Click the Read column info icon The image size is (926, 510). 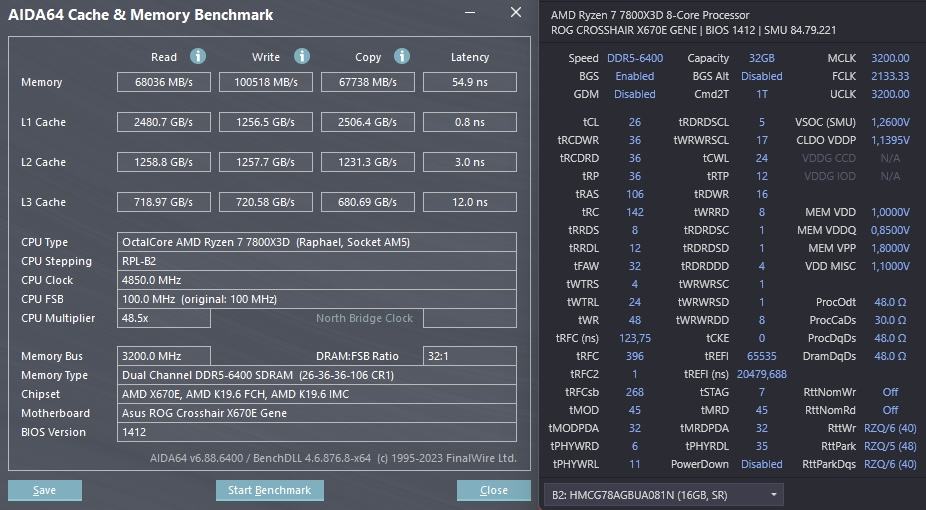tap(198, 57)
